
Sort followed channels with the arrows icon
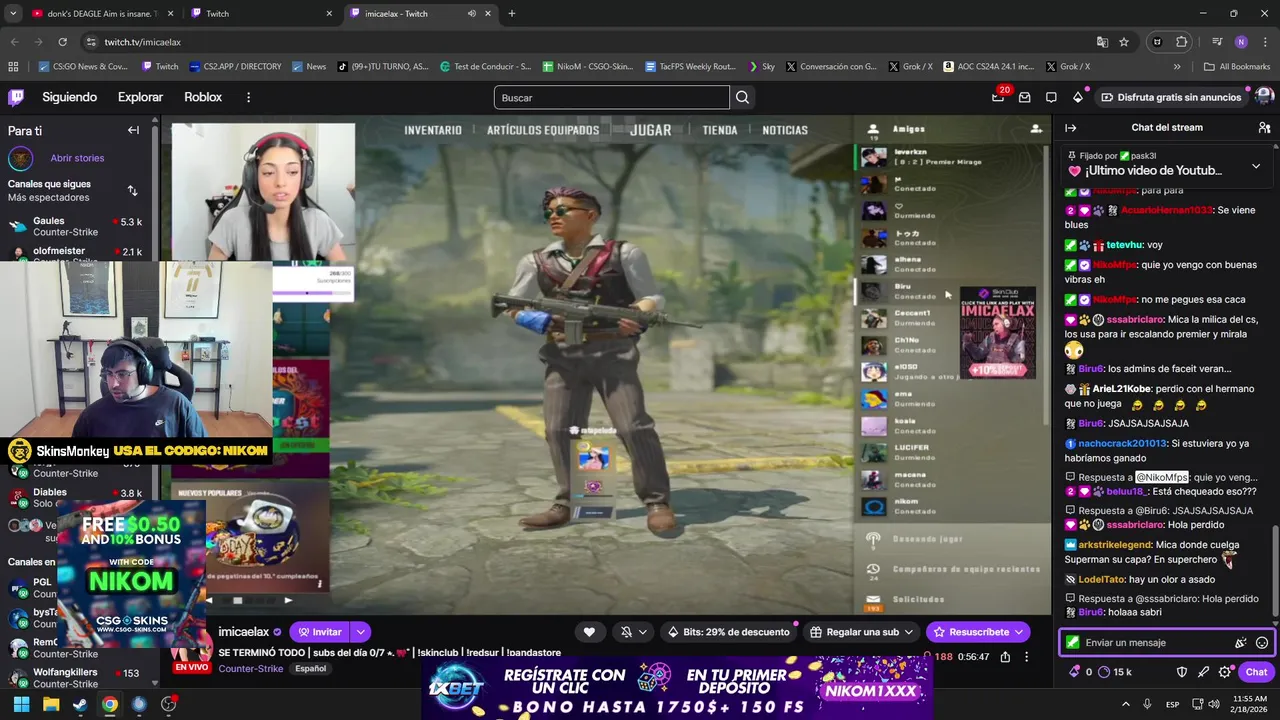(x=132, y=190)
